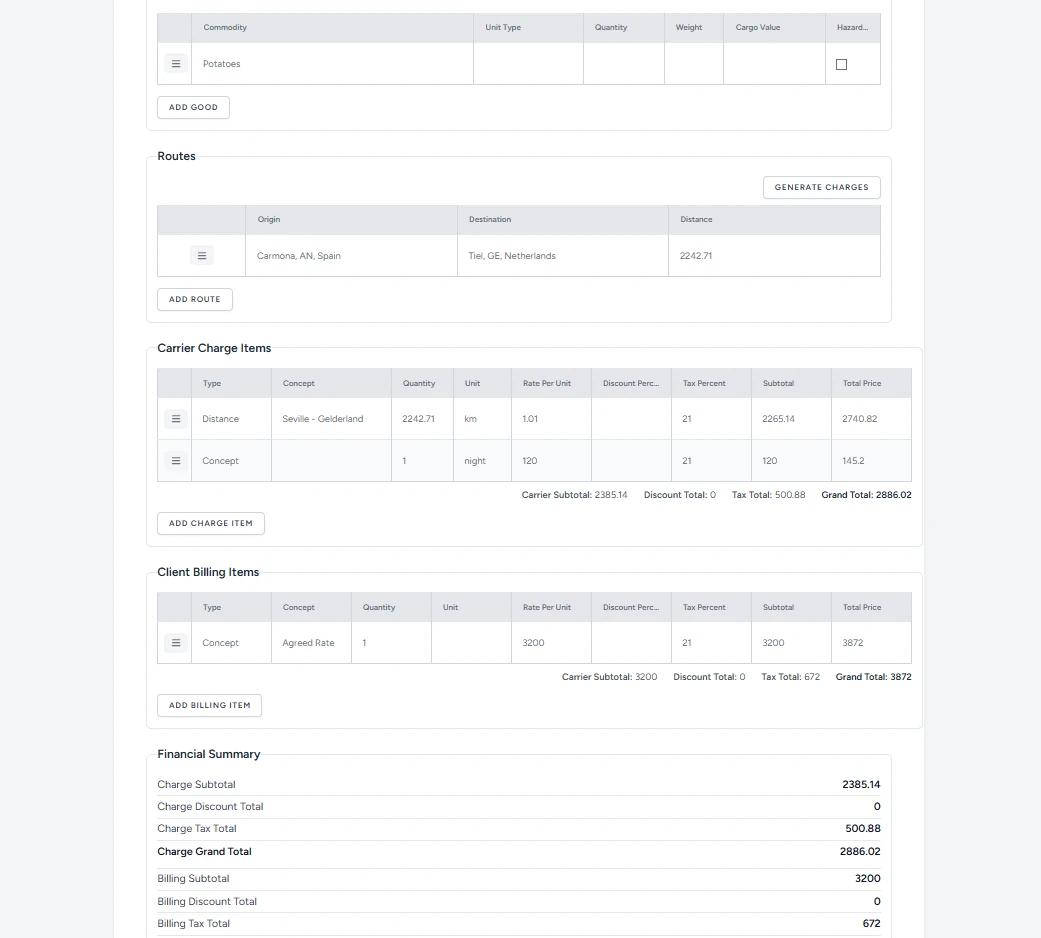
Task: Add a new billing item
Action: coord(209,705)
